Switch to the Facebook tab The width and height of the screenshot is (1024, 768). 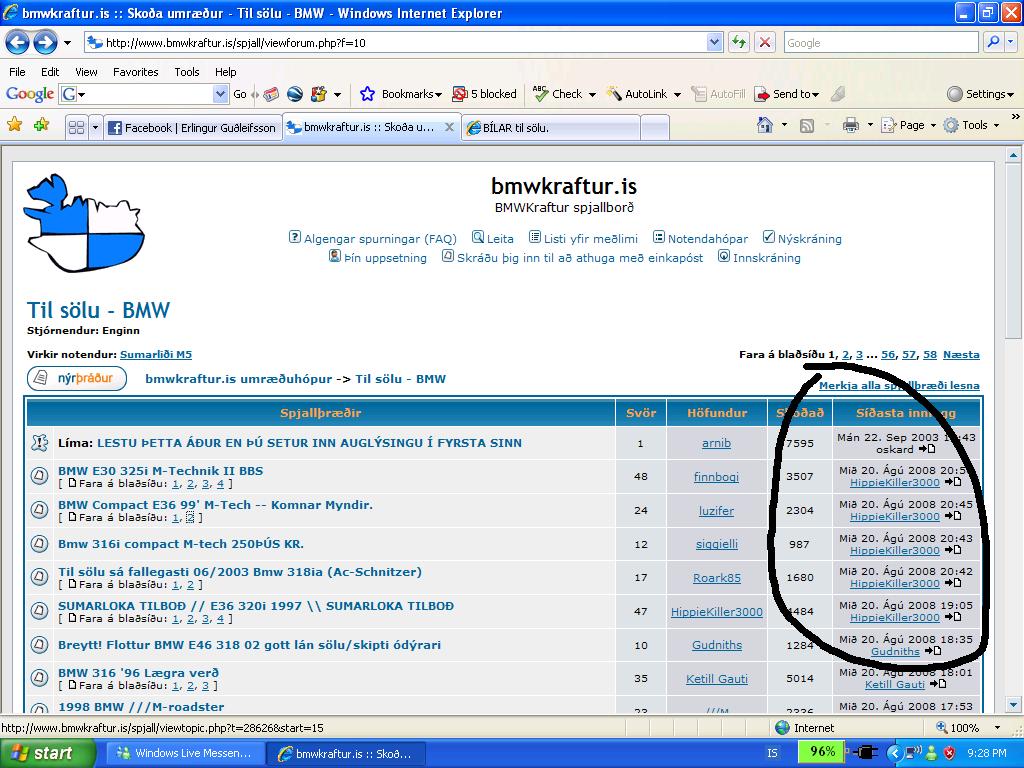coord(192,127)
